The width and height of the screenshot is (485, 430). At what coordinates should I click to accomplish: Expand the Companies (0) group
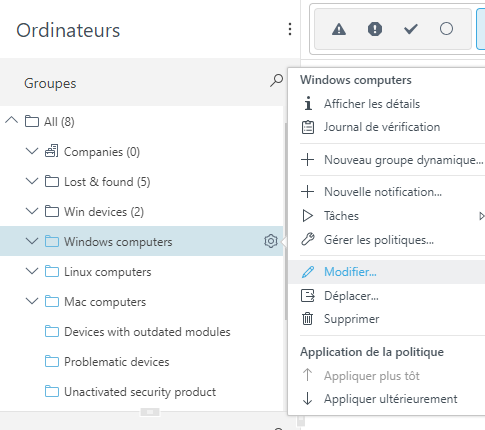32,151
